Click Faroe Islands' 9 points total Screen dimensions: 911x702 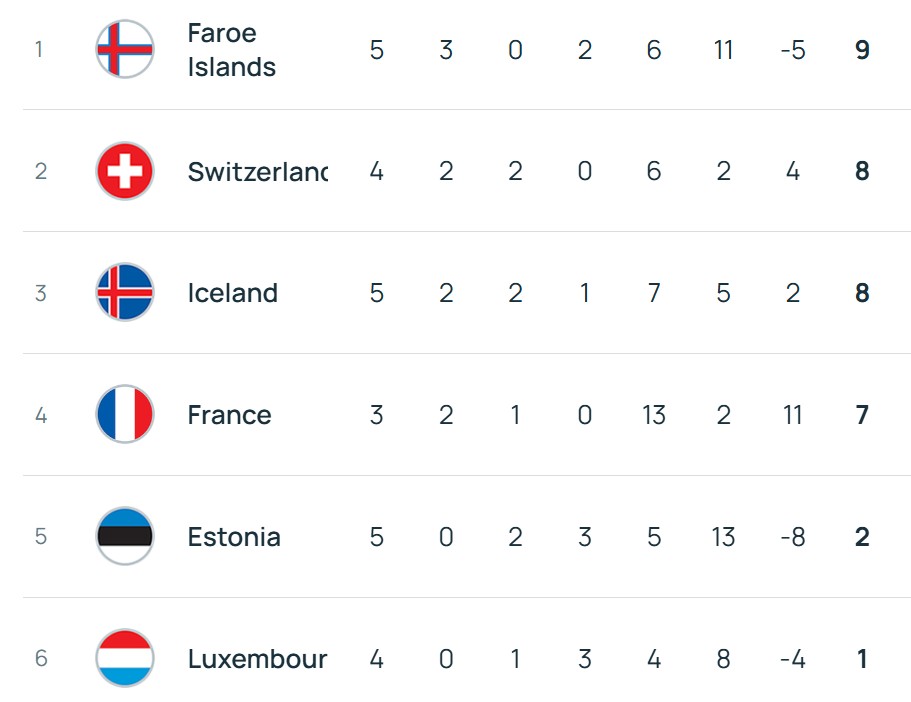[862, 50]
